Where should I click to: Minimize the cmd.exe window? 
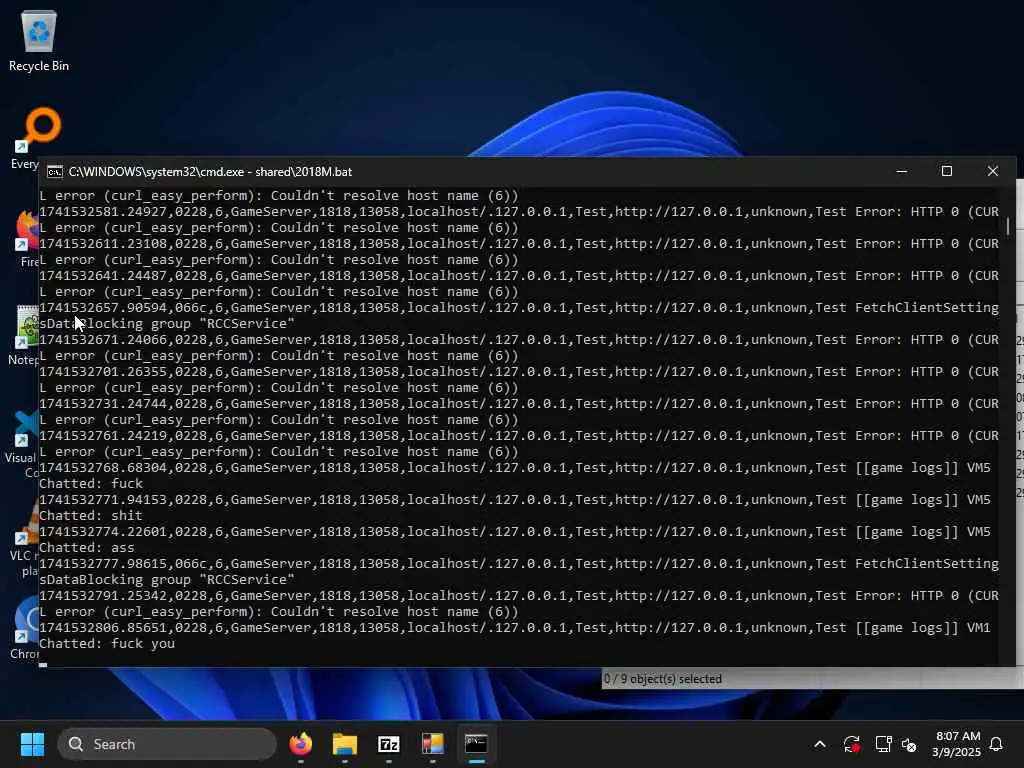click(902, 171)
